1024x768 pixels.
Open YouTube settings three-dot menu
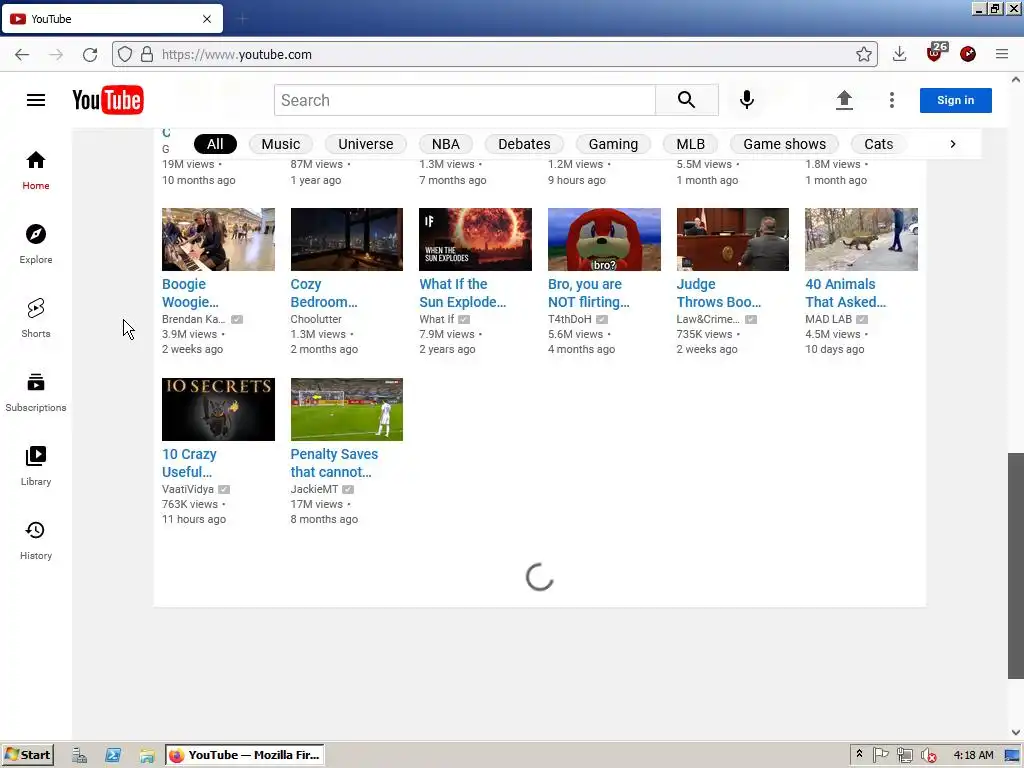click(x=891, y=100)
